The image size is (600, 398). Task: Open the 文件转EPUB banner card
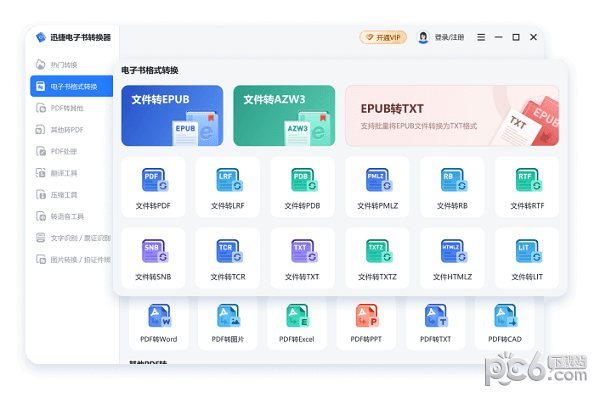(x=172, y=116)
